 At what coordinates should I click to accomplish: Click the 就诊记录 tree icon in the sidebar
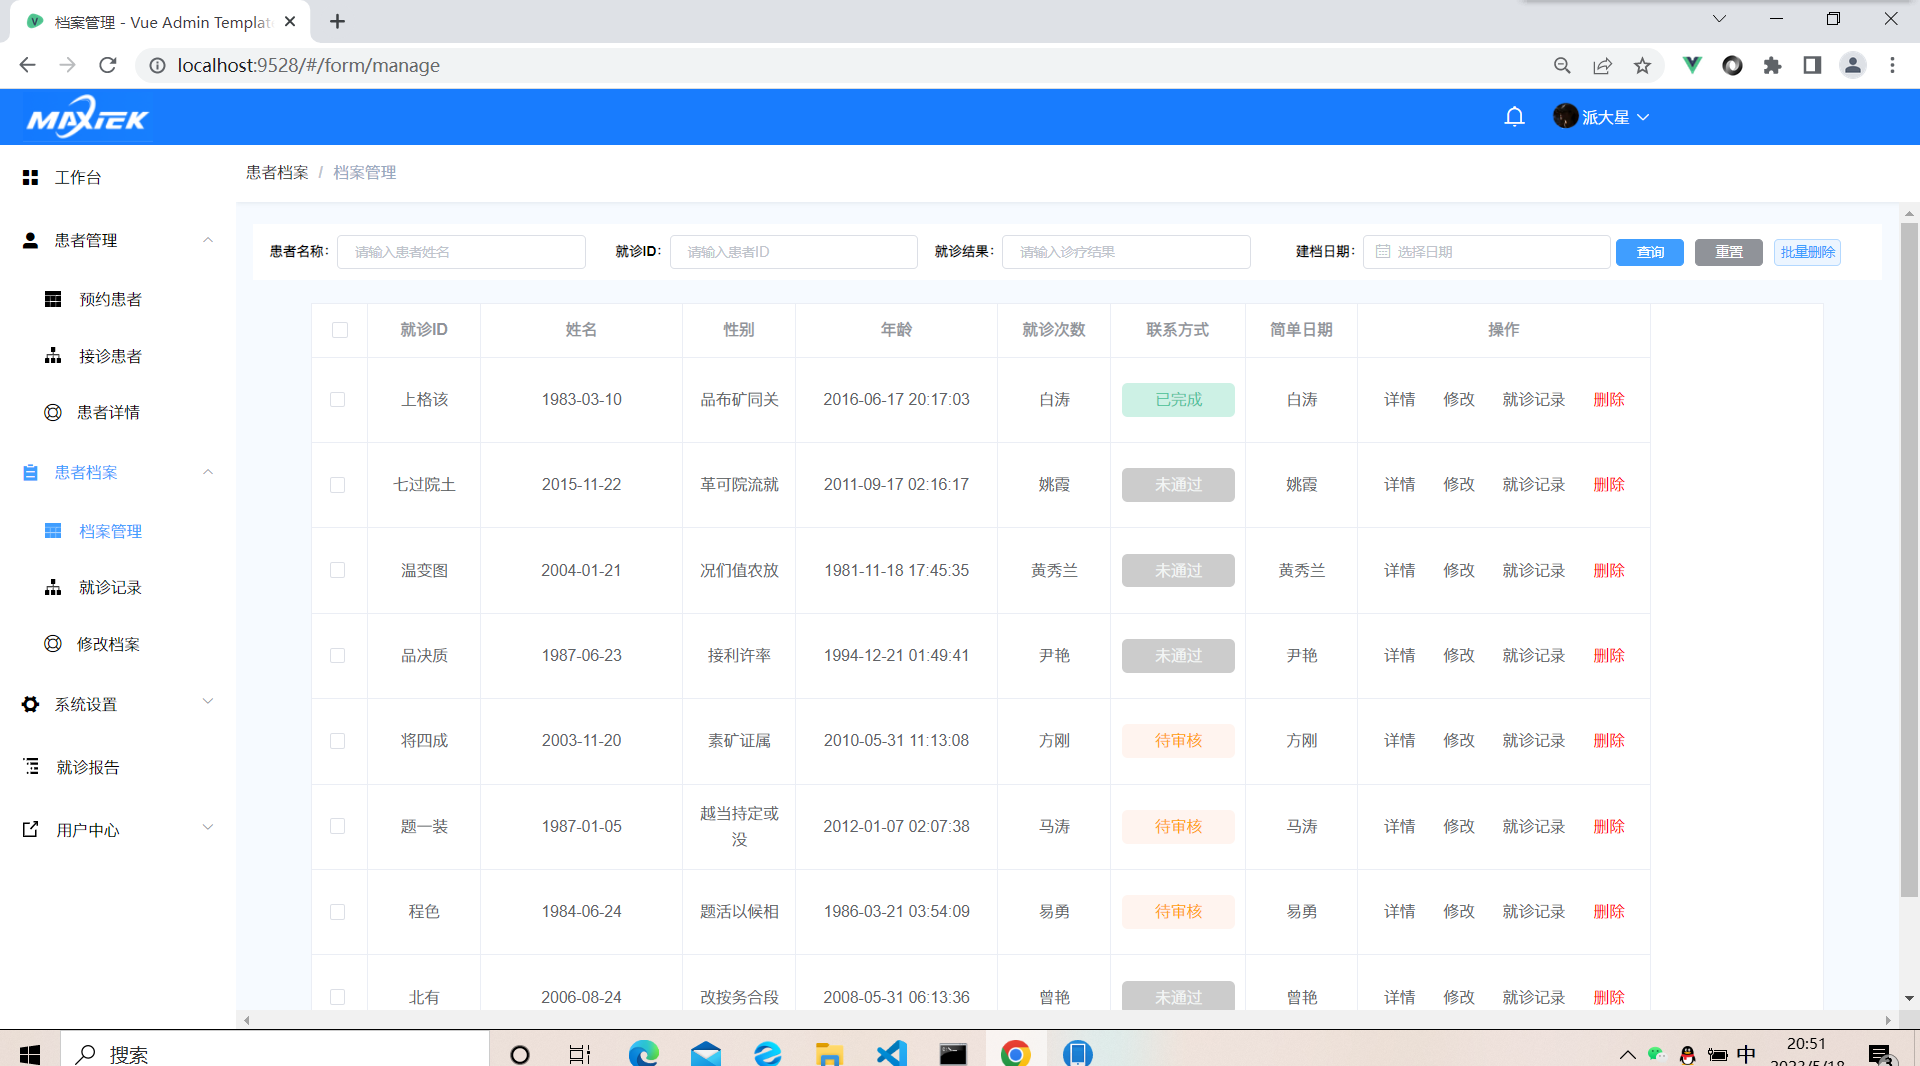click(53, 587)
